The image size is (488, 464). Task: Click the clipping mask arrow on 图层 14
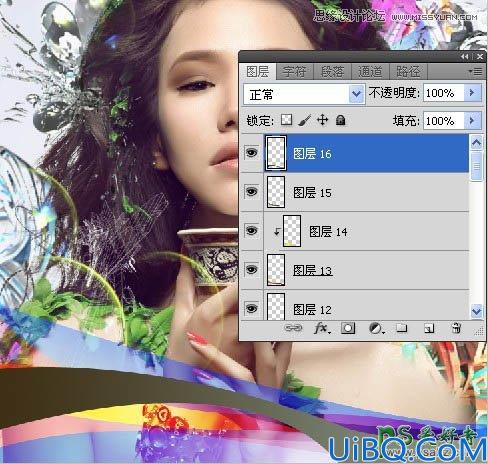[x=276, y=231]
